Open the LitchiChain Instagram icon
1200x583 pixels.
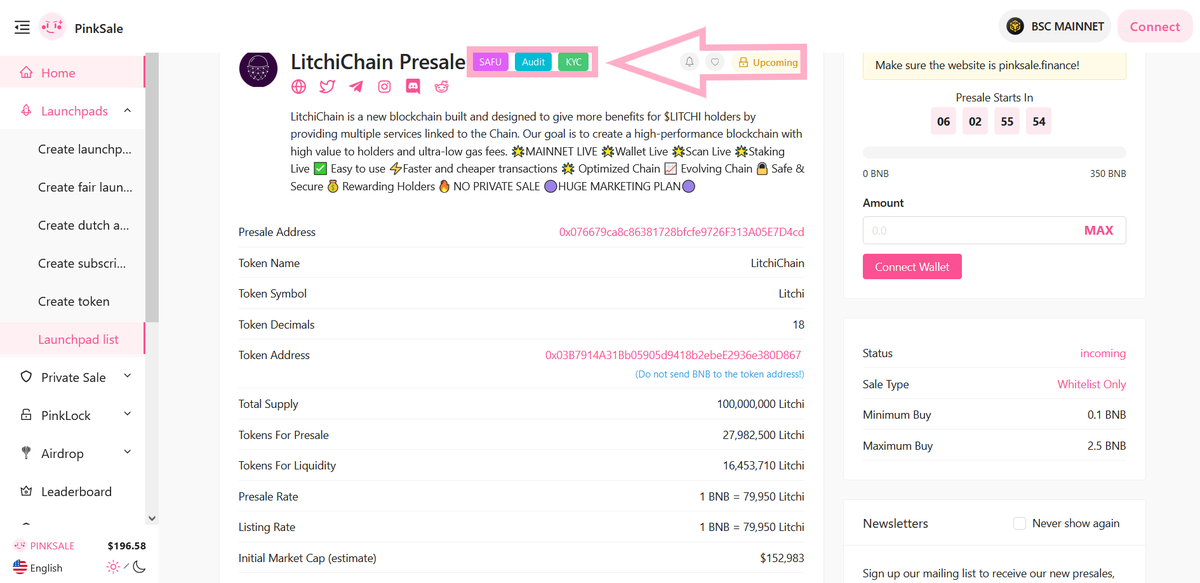(384, 88)
